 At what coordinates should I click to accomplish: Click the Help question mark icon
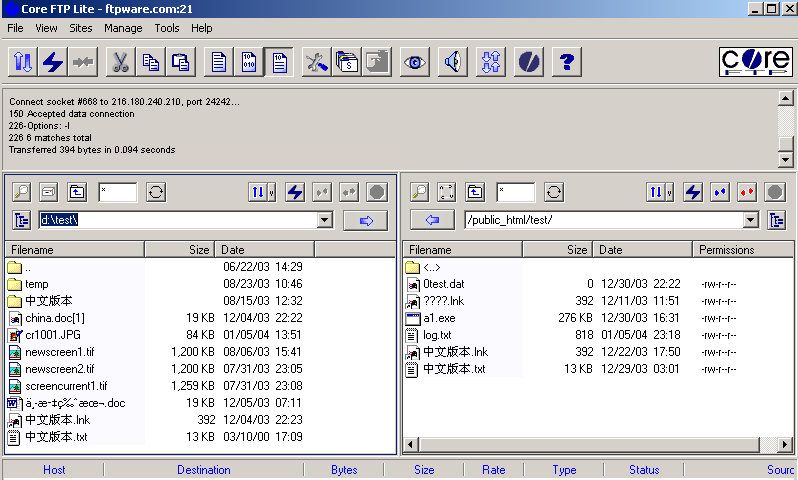point(567,62)
